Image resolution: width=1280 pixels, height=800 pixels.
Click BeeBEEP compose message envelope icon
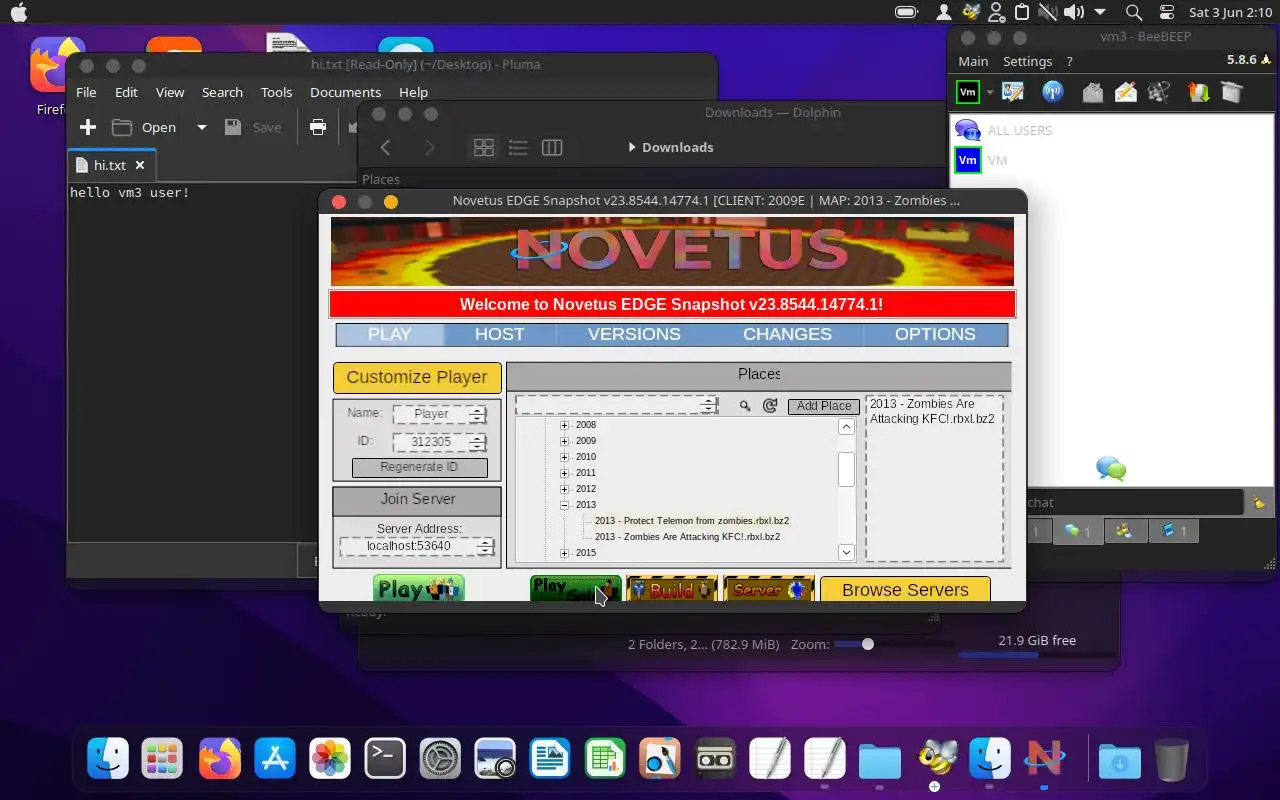pyautogui.click(x=1126, y=93)
